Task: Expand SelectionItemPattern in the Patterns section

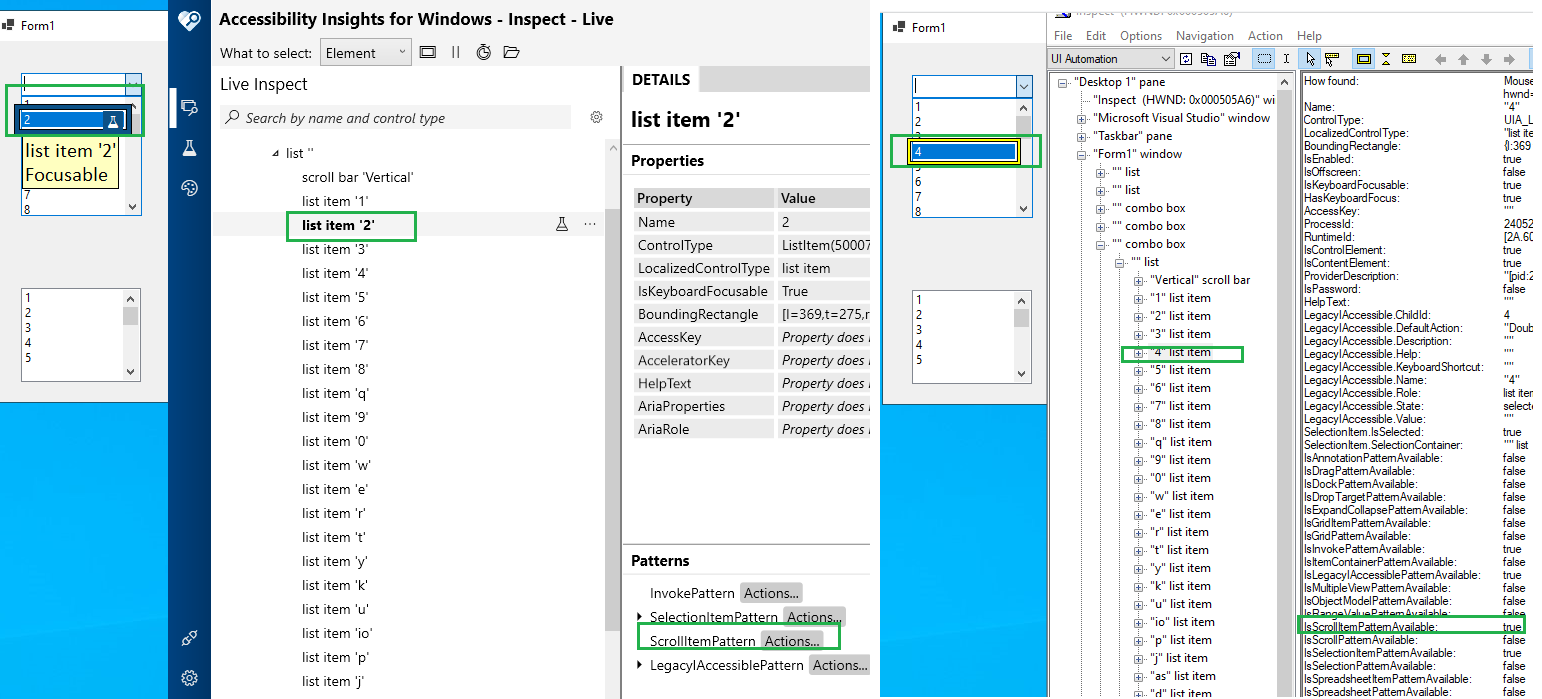Action: pyautogui.click(x=640, y=616)
